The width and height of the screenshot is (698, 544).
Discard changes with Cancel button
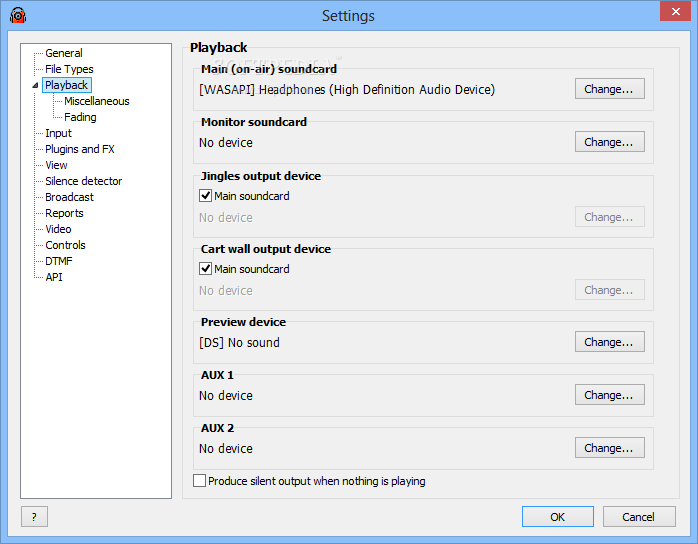(x=639, y=516)
